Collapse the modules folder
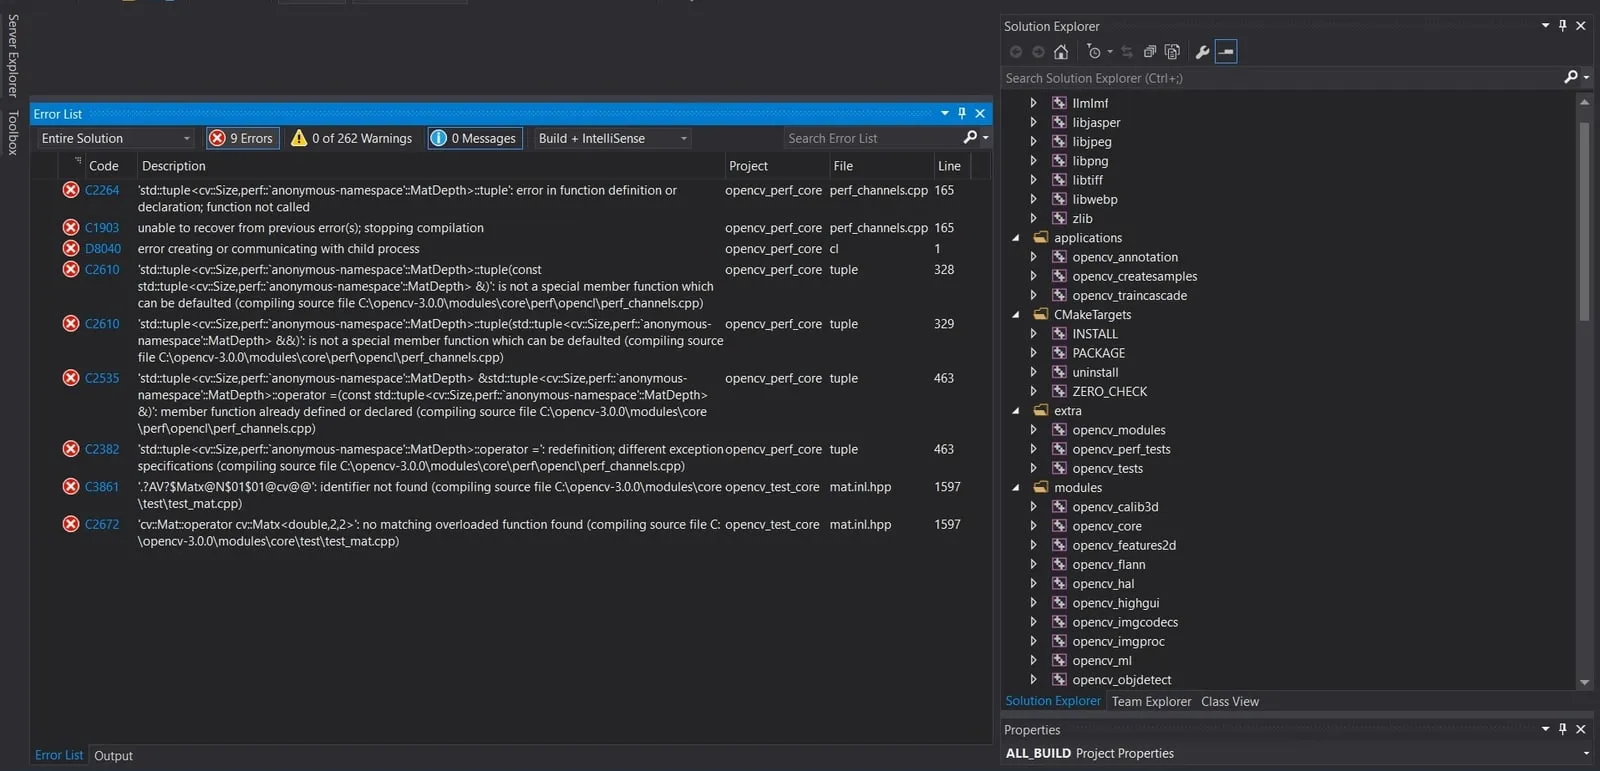Image resolution: width=1600 pixels, height=771 pixels. point(1016,488)
